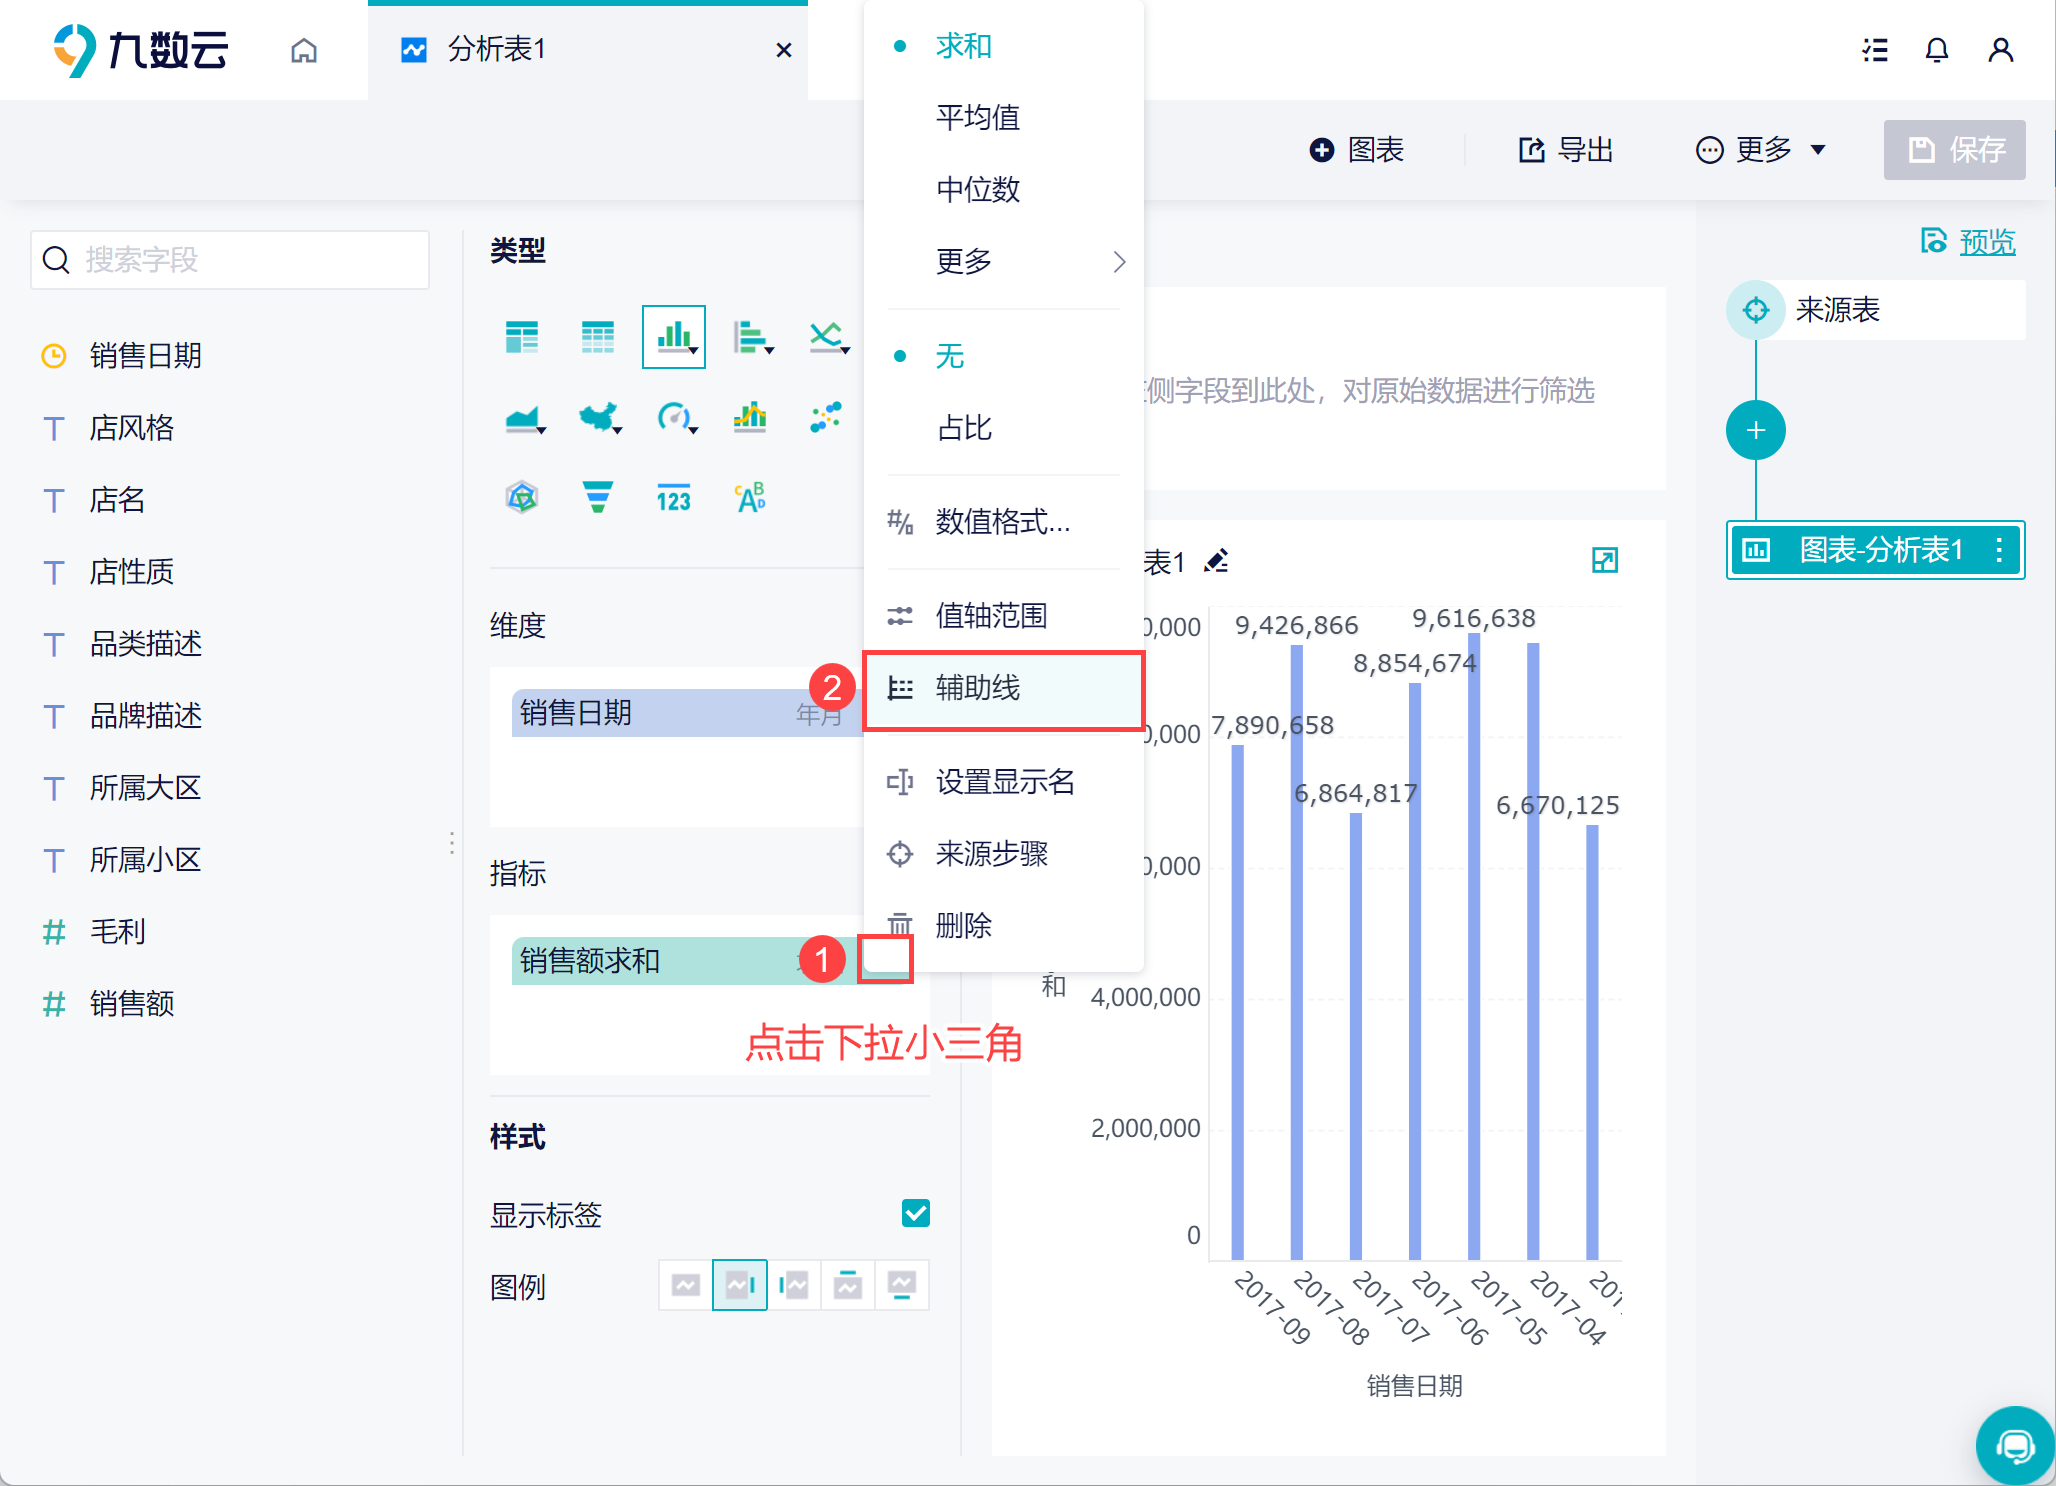Open the 更多 dropdown in toolbar
The image size is (2056, 1486).
point(1761,150)
